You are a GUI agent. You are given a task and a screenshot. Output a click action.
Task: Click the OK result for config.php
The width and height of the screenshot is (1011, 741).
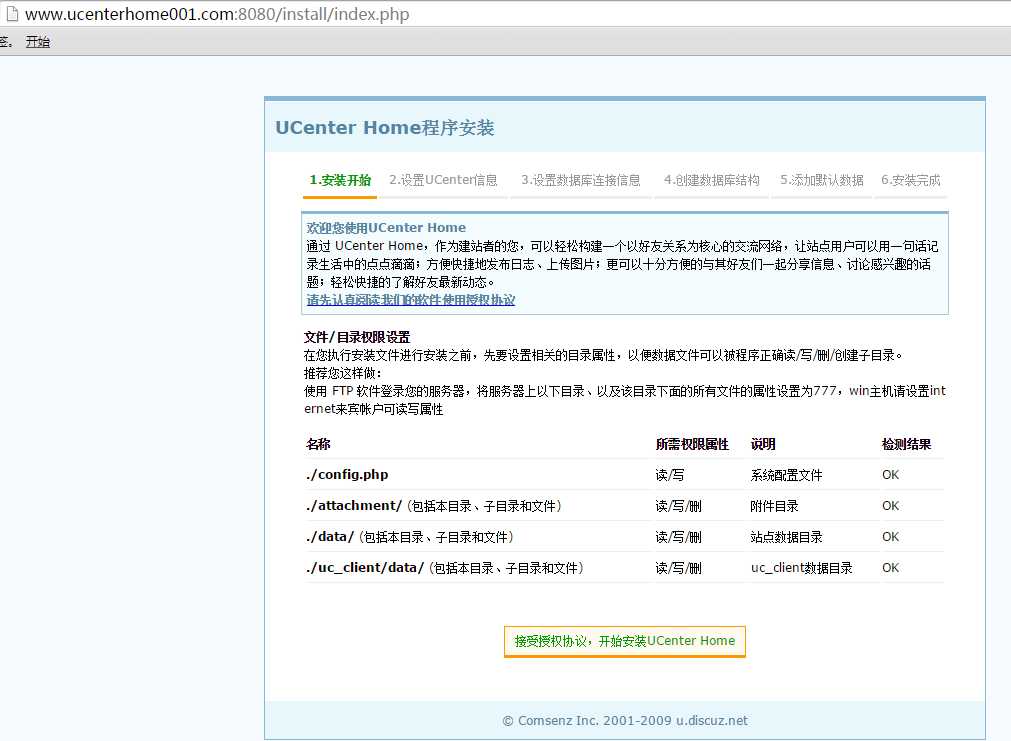click(890, 475)
